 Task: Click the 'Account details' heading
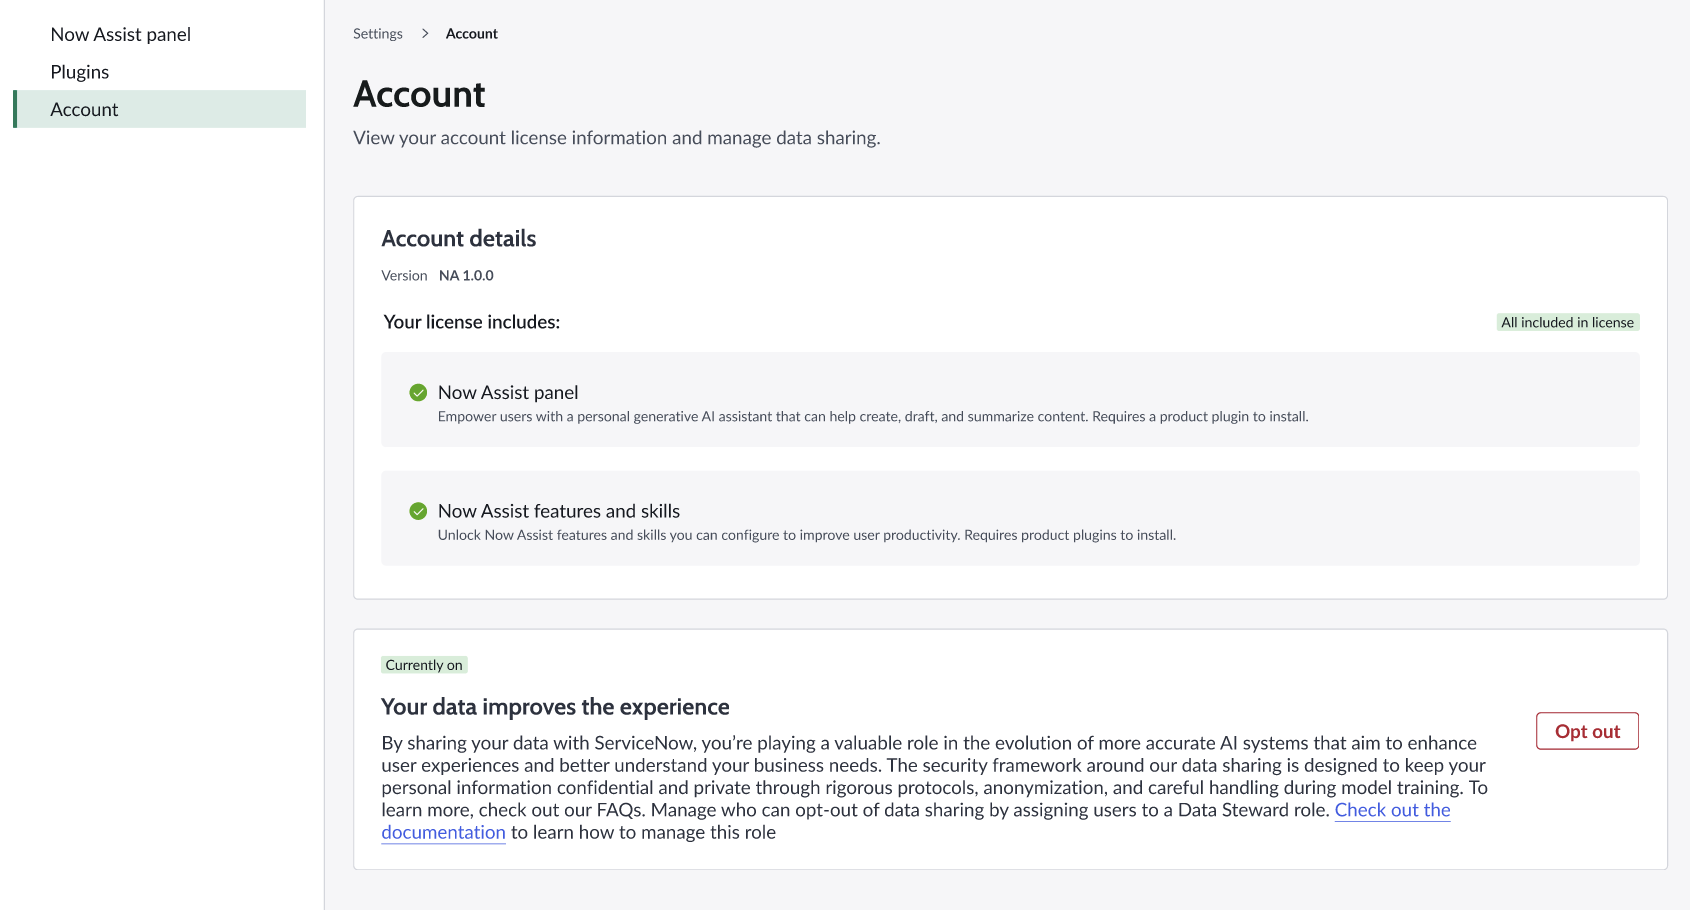click(459, 238)
